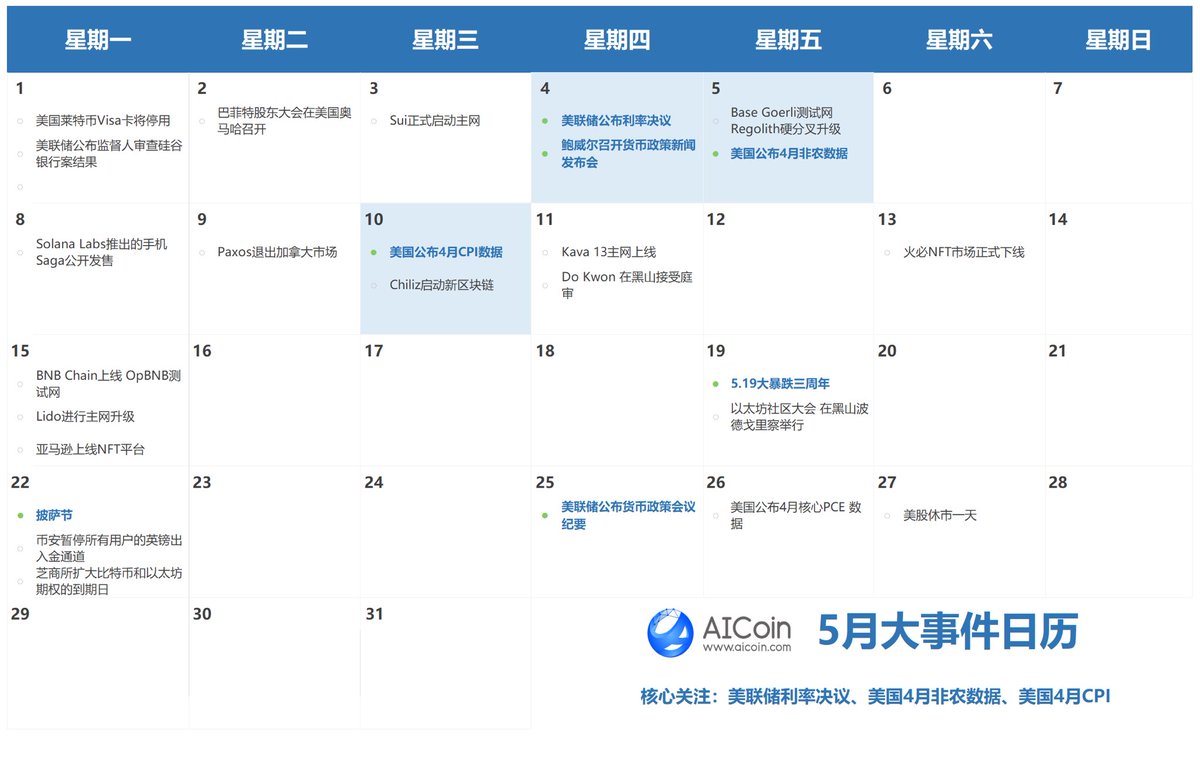Click event 芝商所扩大比特币和以太坊期权的到期日
This screenshot has width=1200, height=758.
[108, 581]
